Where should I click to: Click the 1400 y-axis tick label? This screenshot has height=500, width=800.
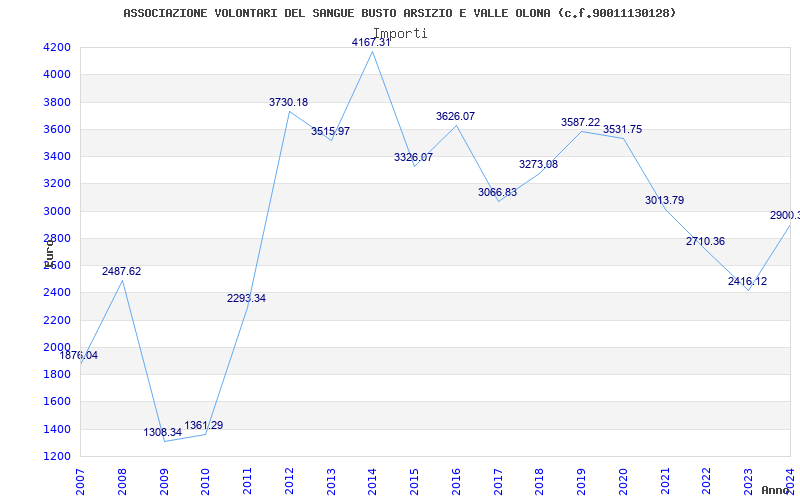pyautogui.click(x=57, y=429)
